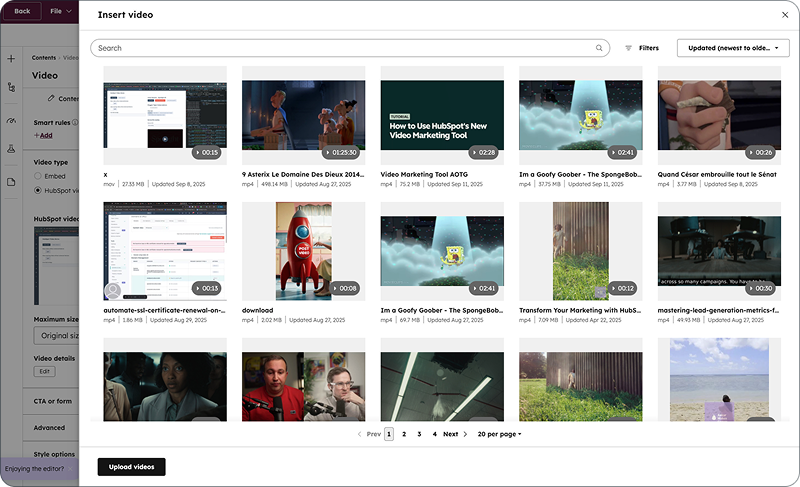The height and width of the screenshot is (487, 800).
Task: Open the page document sidebar icon
Action: tap(11, 182)
